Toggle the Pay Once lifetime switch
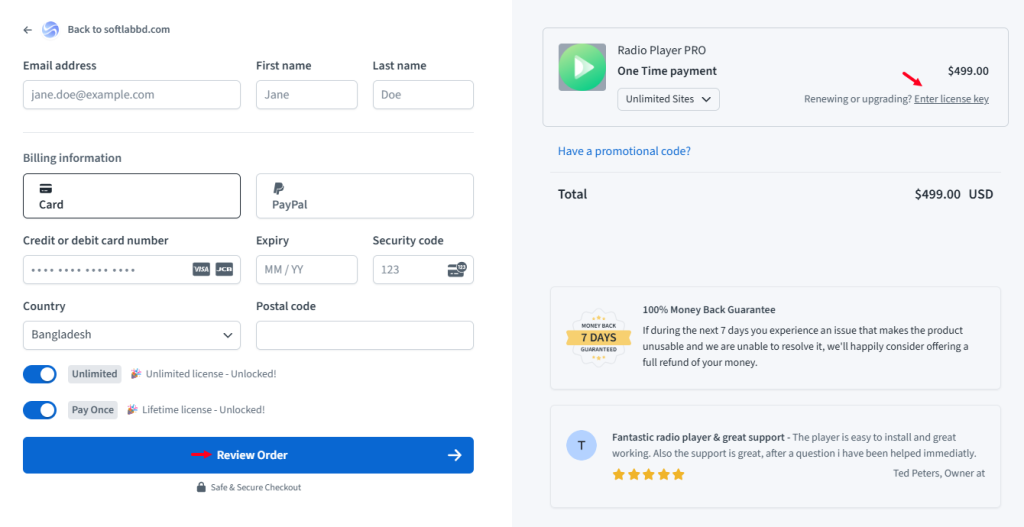This screenshot has width=1024, height=527. click(x=40, y=410)
